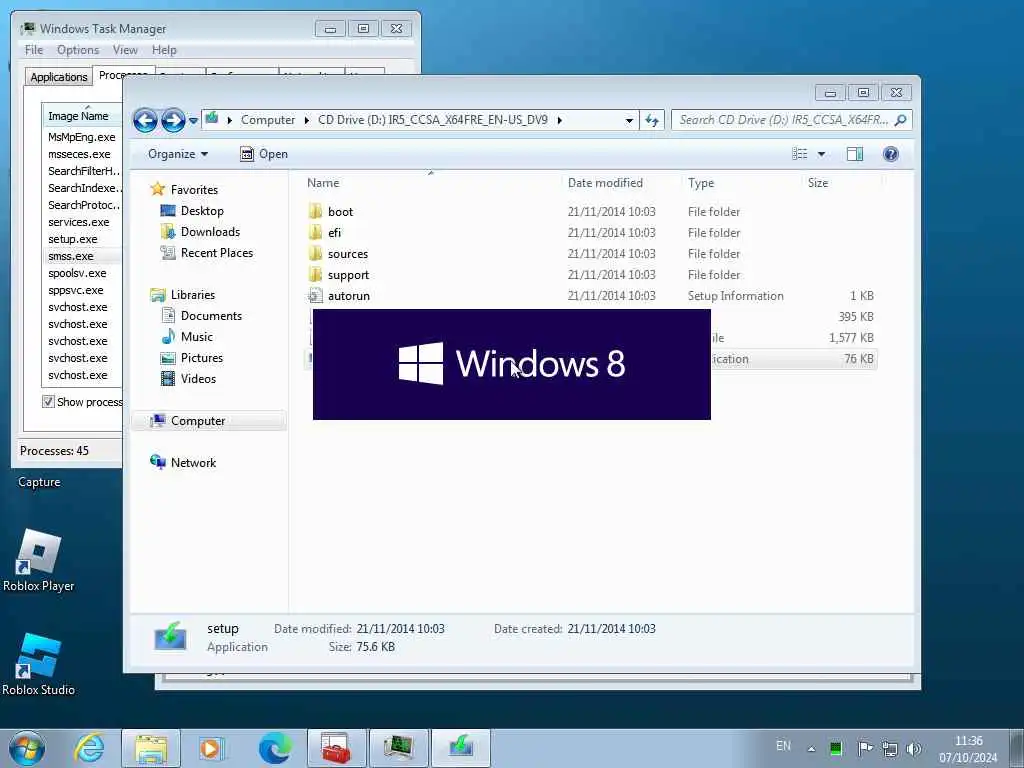Open Windows Explorer taskbar button

[151, 748]
